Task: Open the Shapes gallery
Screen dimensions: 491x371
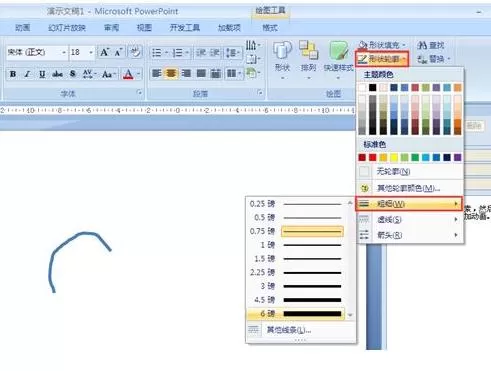Action: coord(282,59)
